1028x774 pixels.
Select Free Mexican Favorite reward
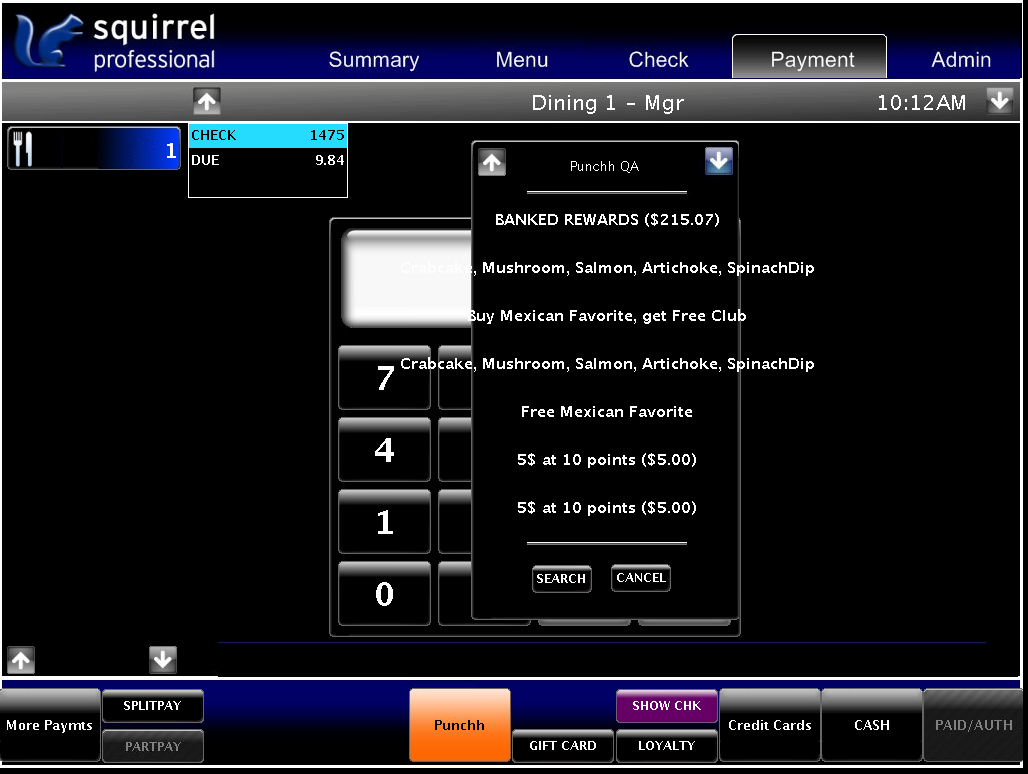click(x=607, y=412)
